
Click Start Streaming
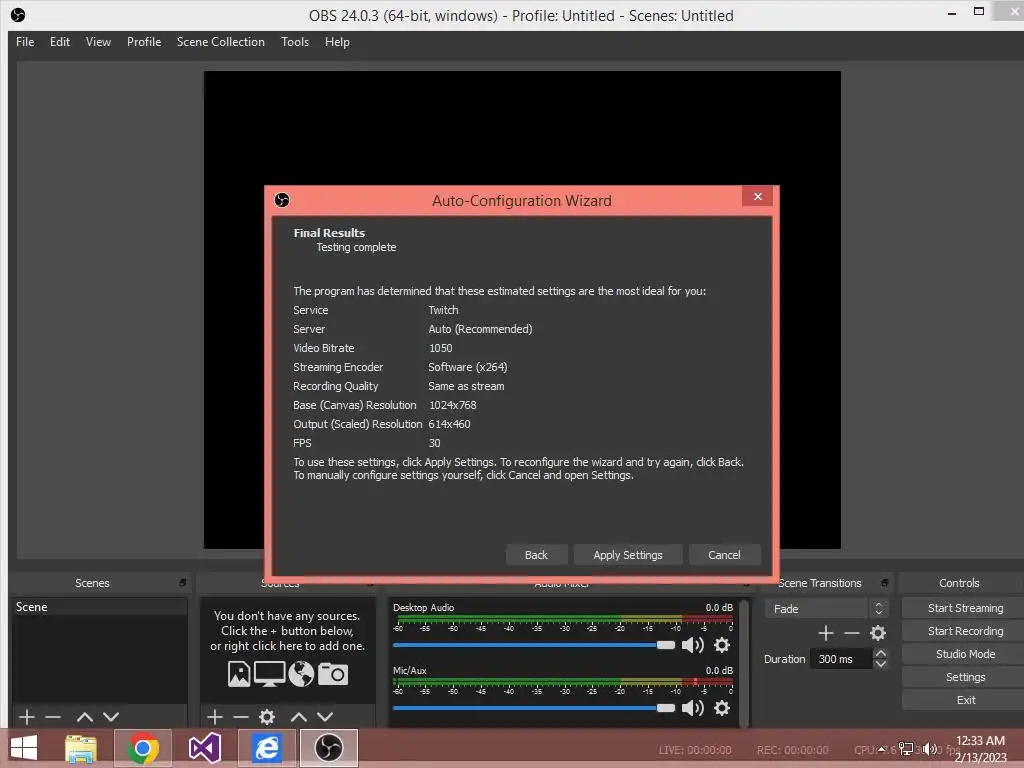pos(965,608)
